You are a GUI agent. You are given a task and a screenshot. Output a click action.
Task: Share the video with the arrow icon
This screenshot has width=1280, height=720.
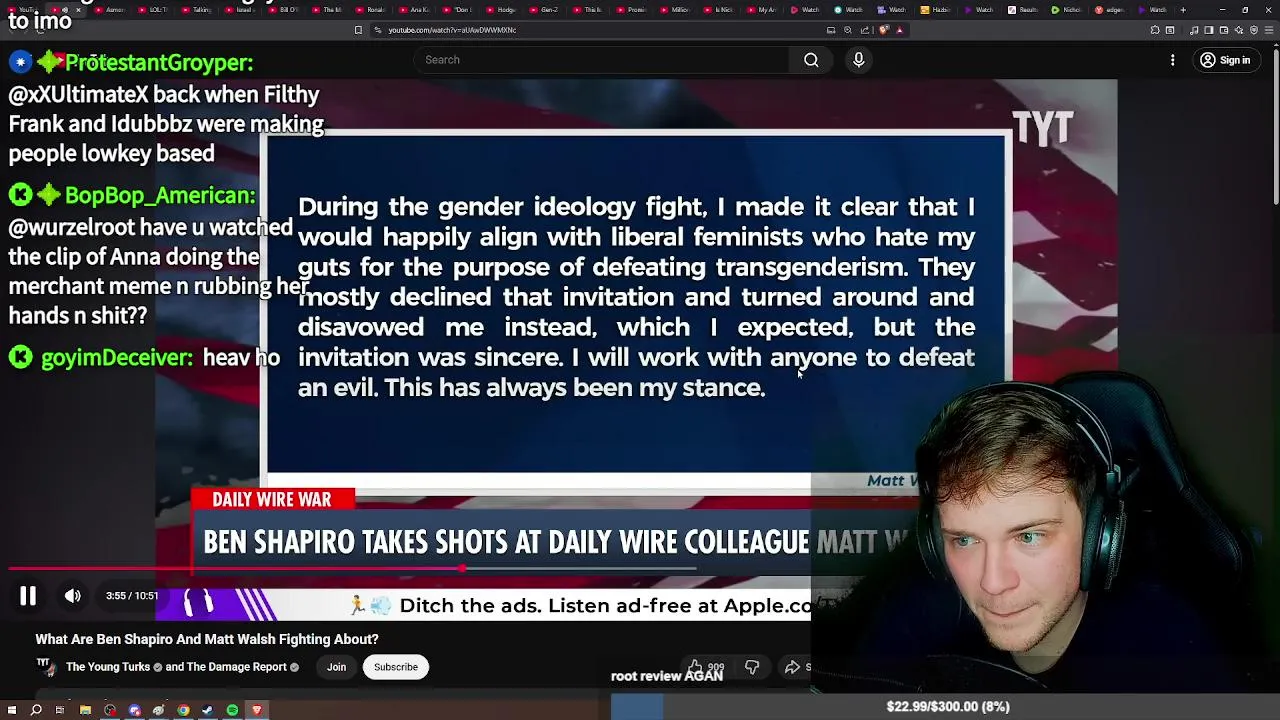(x=792, y=667)
